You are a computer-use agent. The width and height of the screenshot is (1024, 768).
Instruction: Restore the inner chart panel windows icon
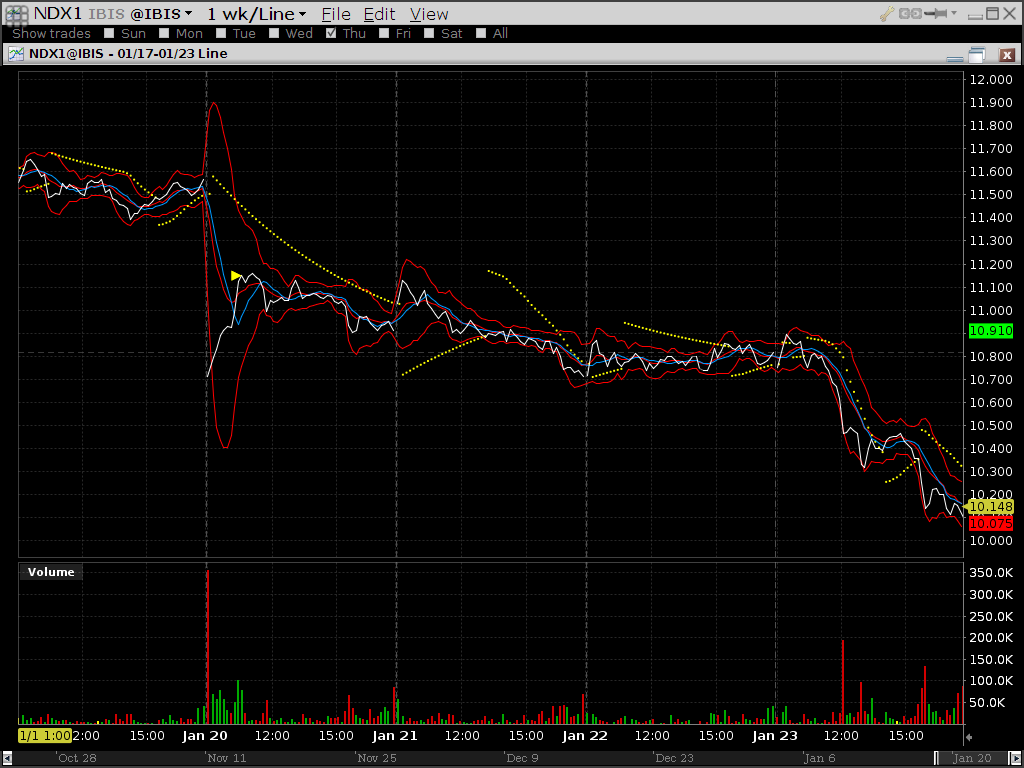tap(977, 55)
